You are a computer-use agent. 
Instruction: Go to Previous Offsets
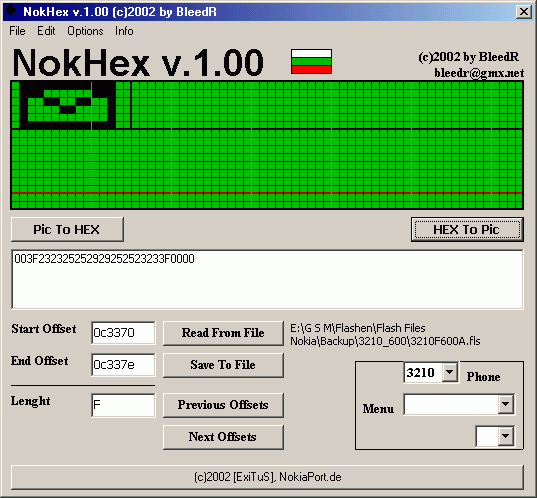[x=223, y=405]
